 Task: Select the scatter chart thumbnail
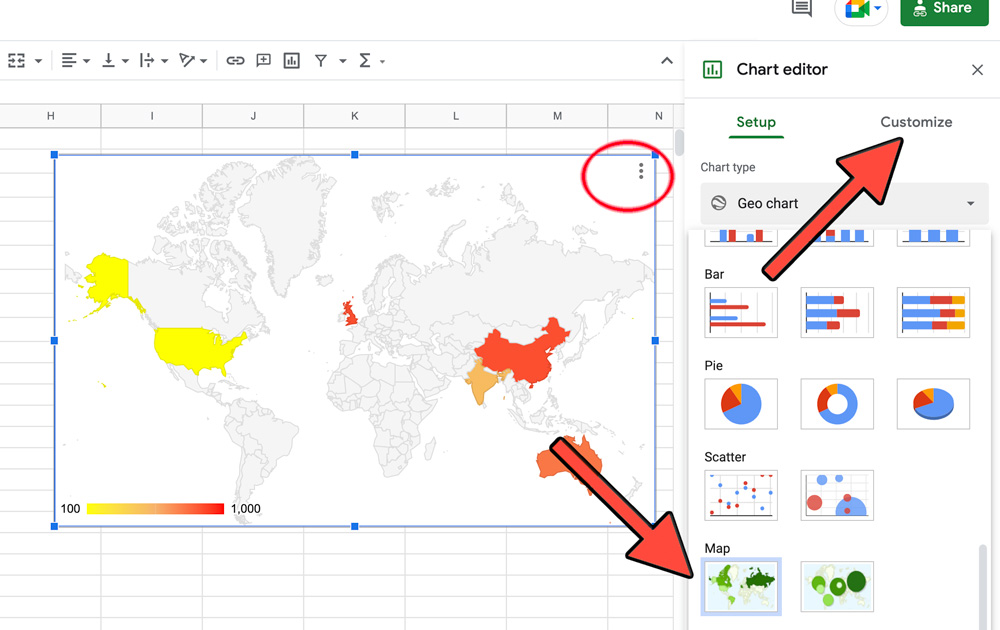741,495
